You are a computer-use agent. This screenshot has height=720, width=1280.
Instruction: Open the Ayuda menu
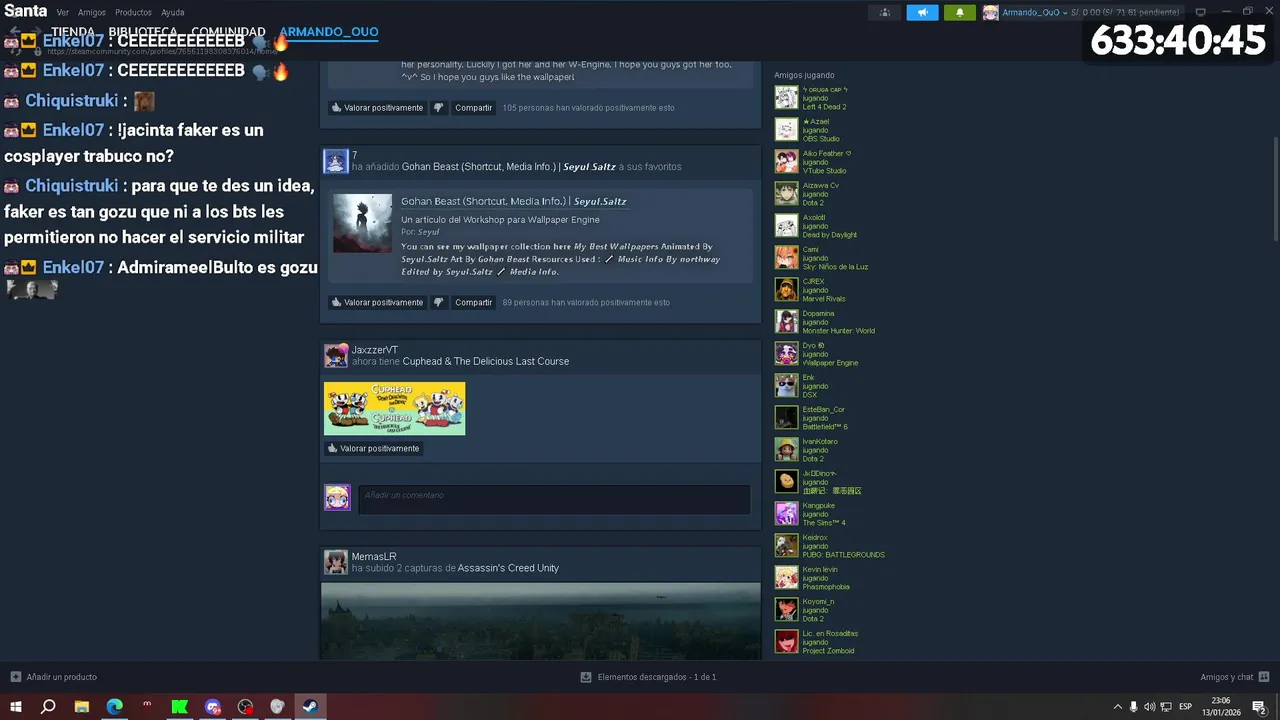pyautogui.click(x=173, y=13)
